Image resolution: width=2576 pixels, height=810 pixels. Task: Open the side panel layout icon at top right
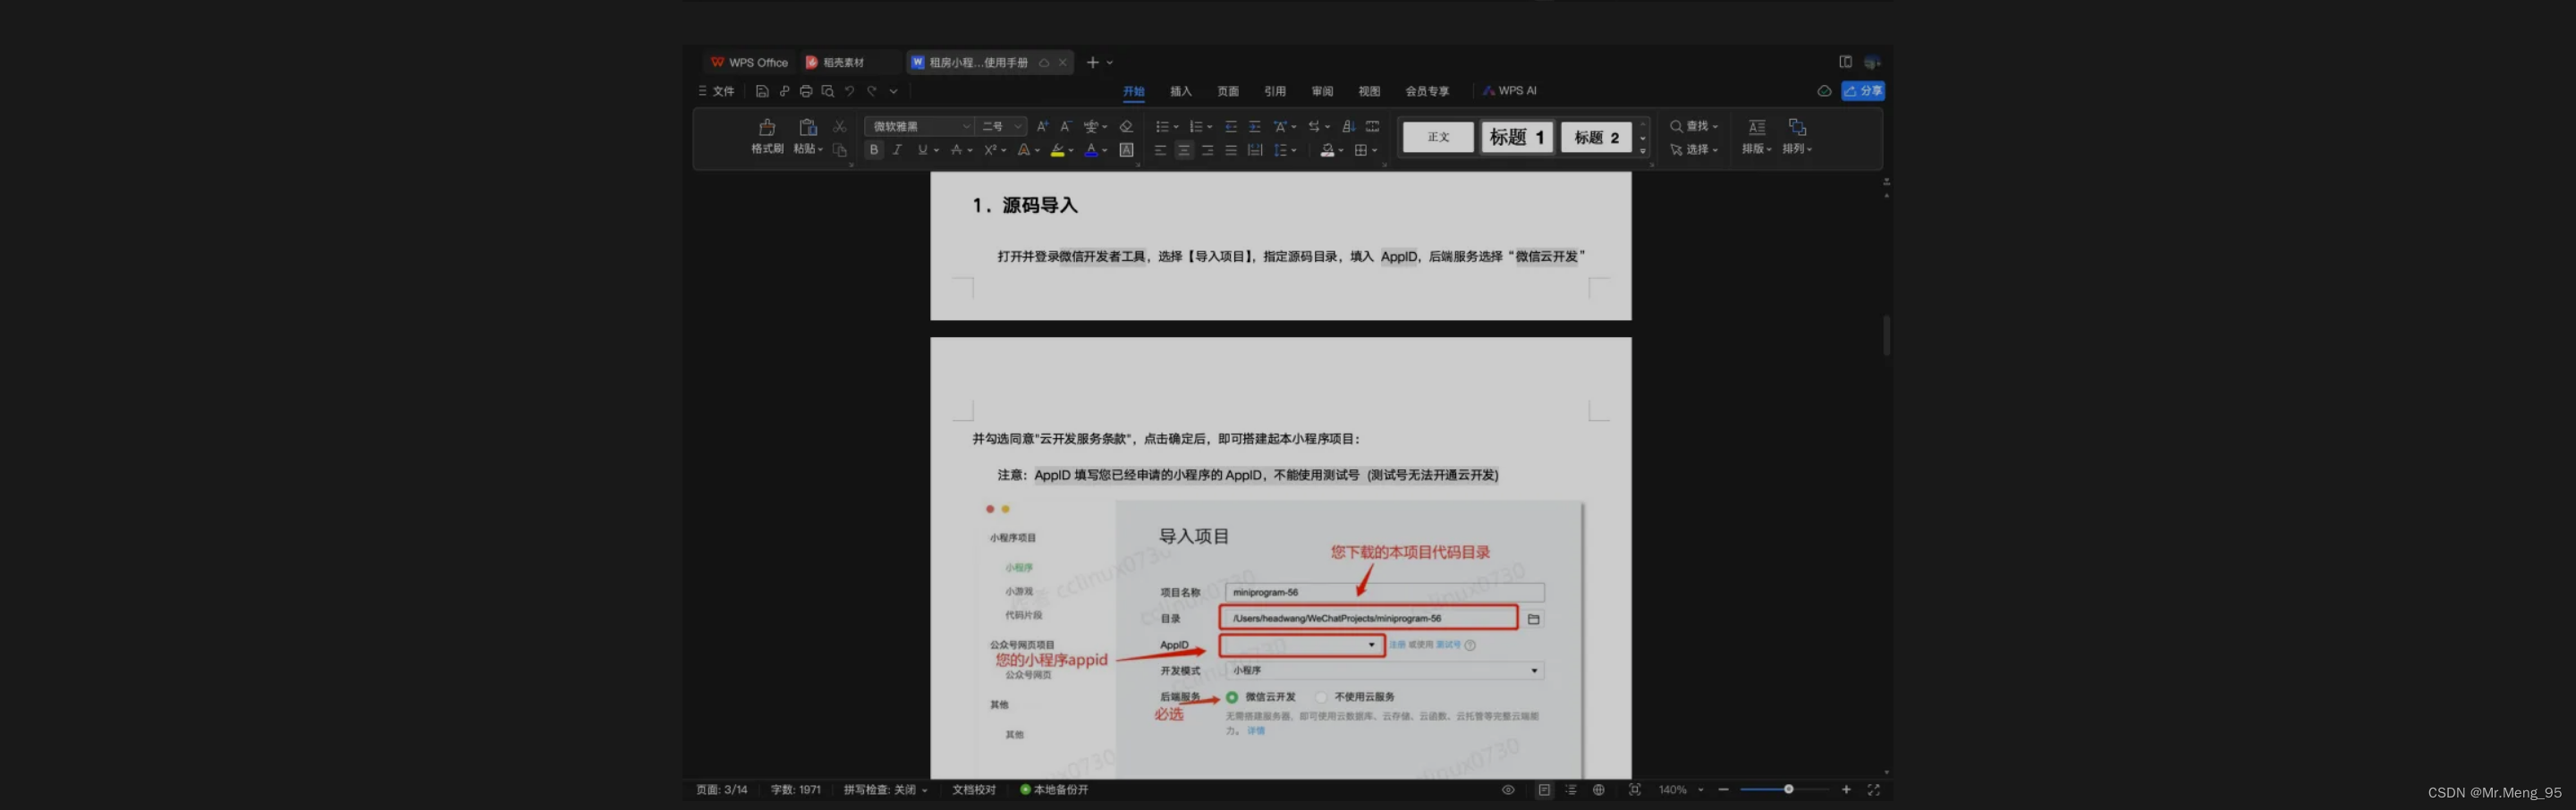(1845, 62)
